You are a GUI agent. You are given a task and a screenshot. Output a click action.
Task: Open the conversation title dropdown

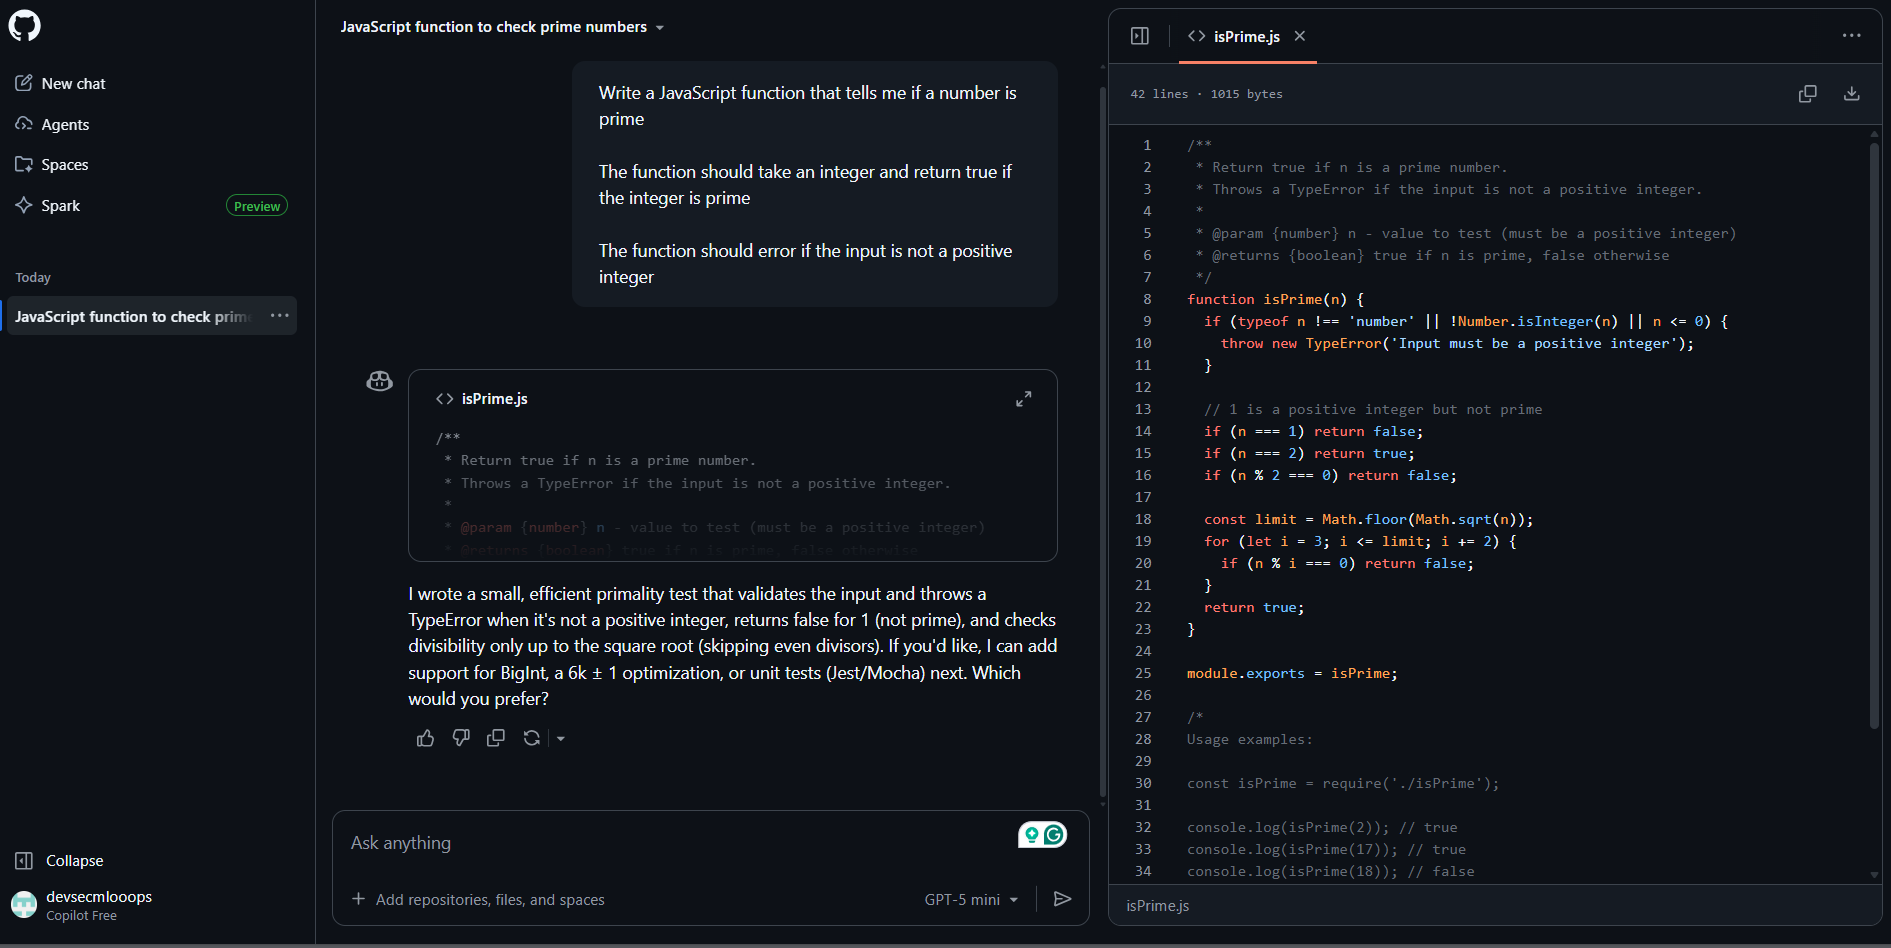(x=659, y=27)
